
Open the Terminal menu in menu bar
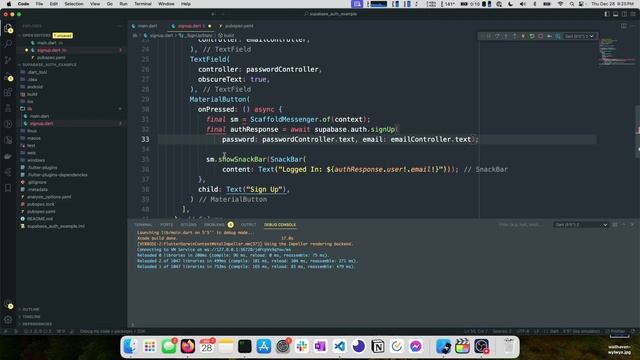[x=143, y=4]
